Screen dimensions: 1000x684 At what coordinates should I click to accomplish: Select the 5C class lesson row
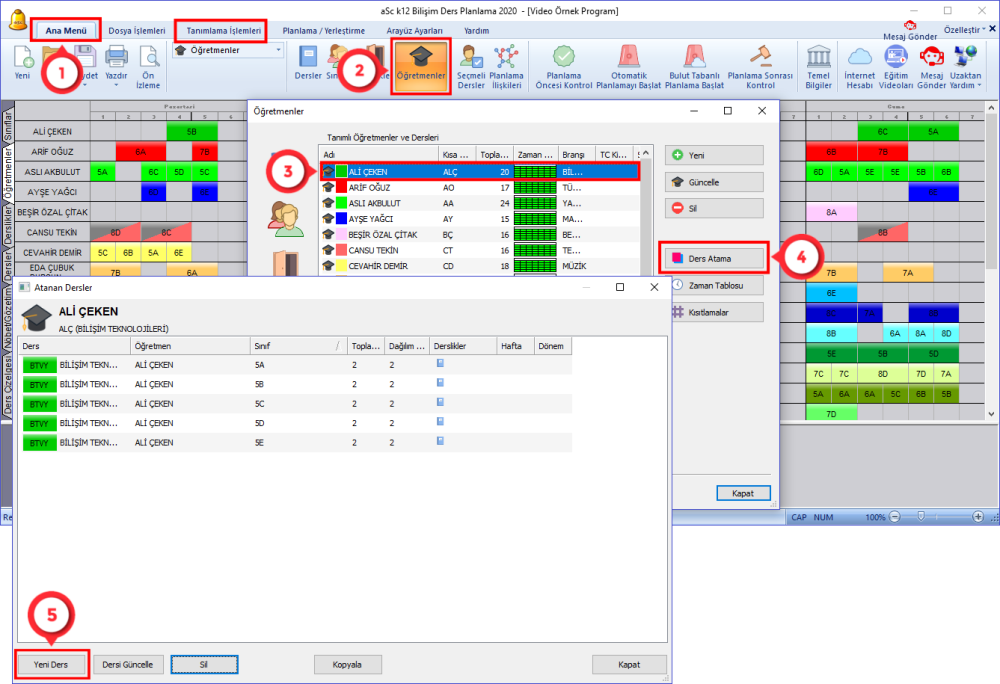295,404
